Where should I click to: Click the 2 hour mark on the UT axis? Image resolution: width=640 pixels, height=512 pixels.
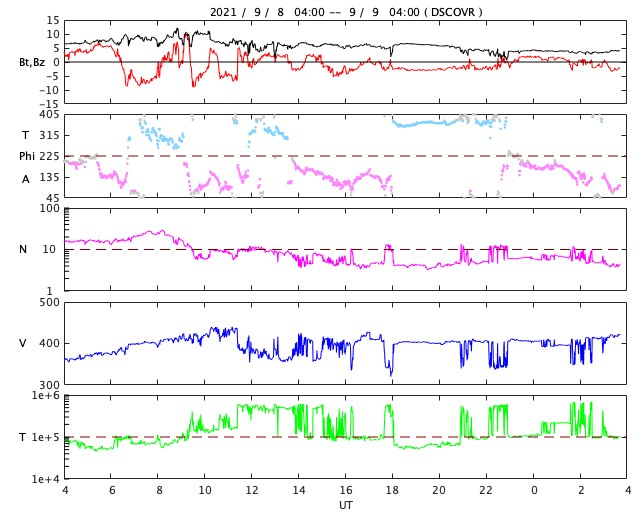[581, 490]
